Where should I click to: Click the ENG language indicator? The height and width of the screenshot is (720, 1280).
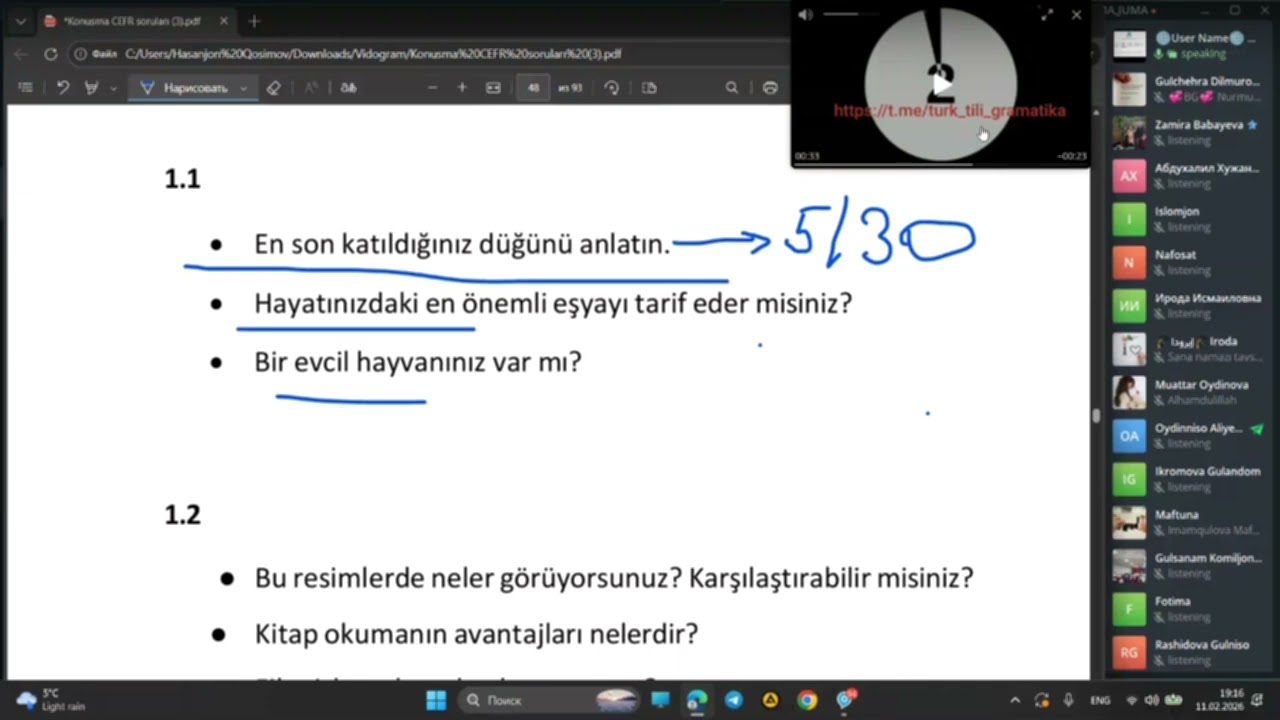1100,700
